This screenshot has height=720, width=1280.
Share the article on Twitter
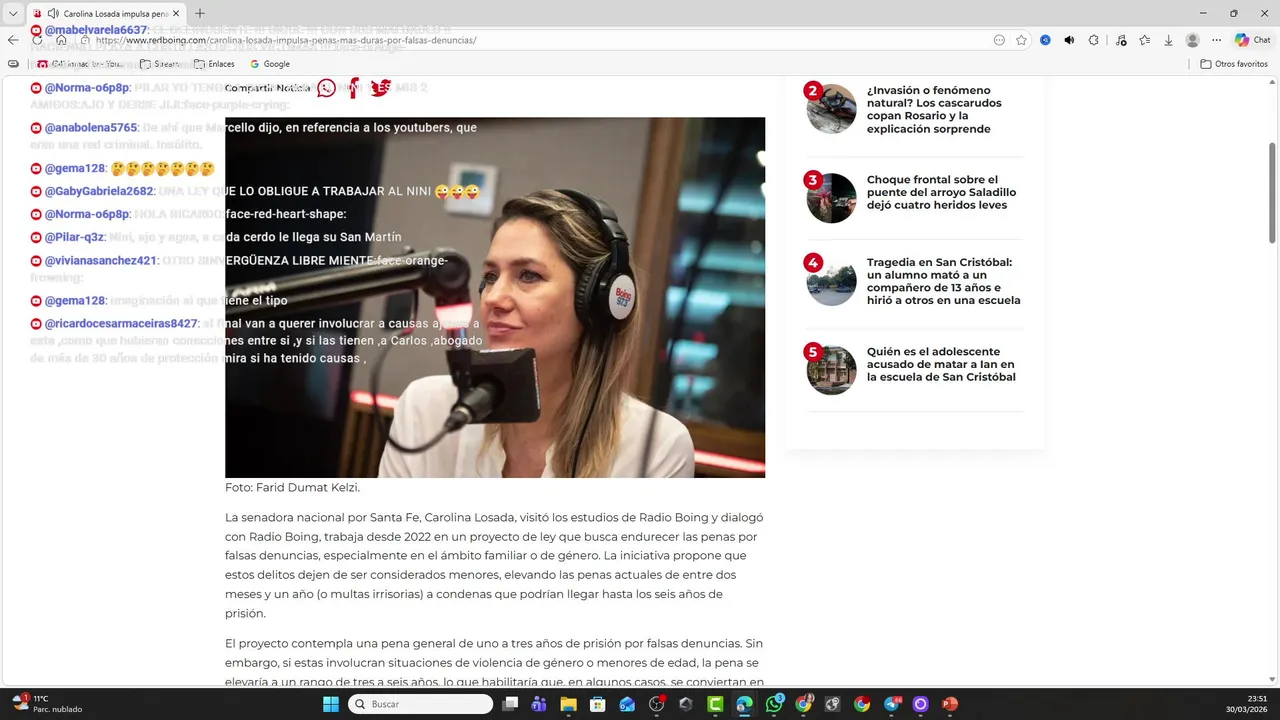380,88
